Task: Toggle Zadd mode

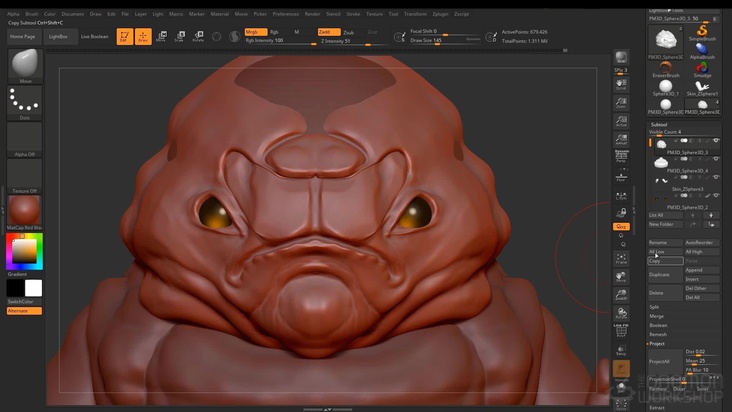Action: 329,32
